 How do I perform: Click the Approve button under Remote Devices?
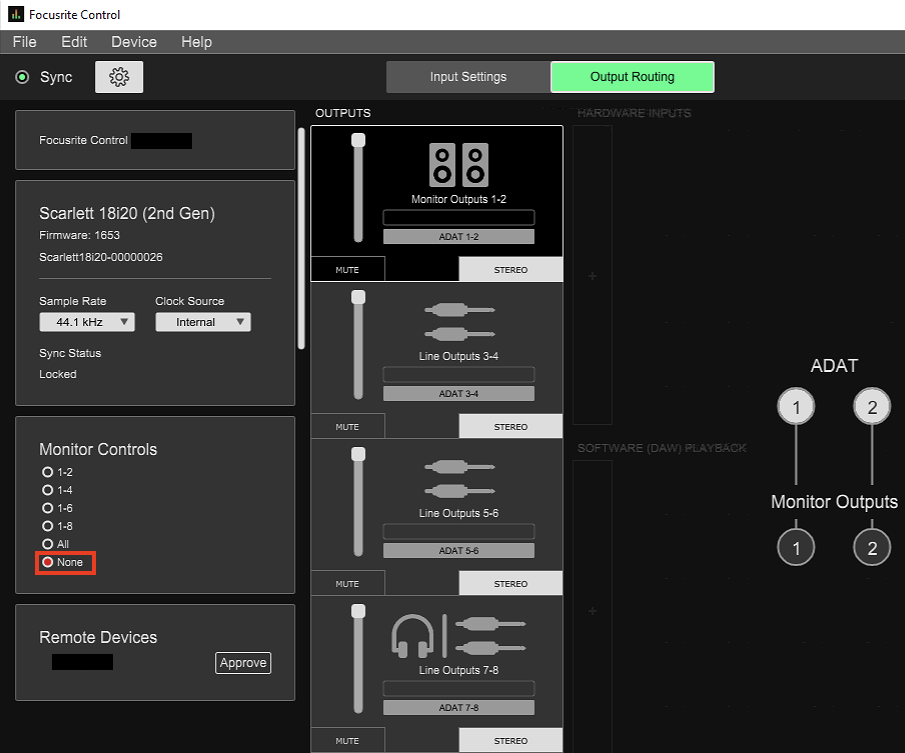point(243,663)
